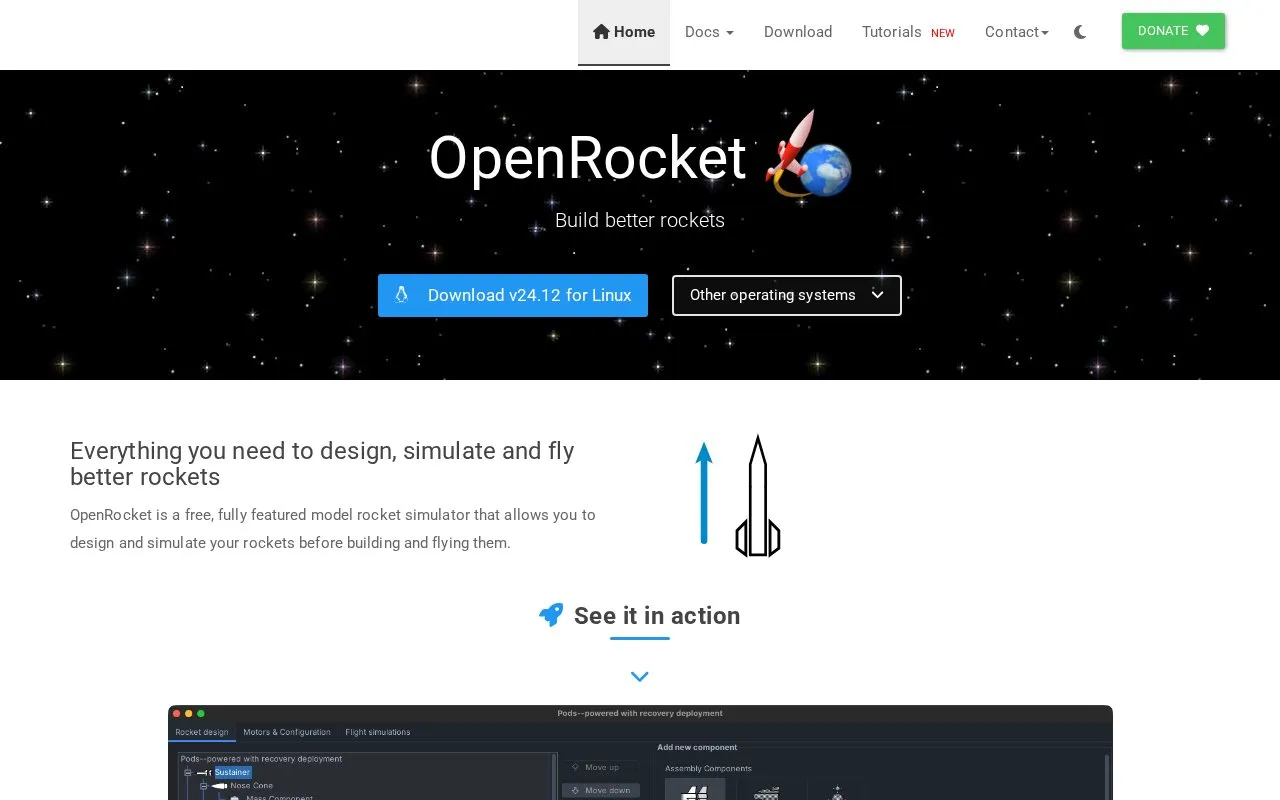Click the green DONATE button
1280x800 pixels.
[x=1173, y=31]
